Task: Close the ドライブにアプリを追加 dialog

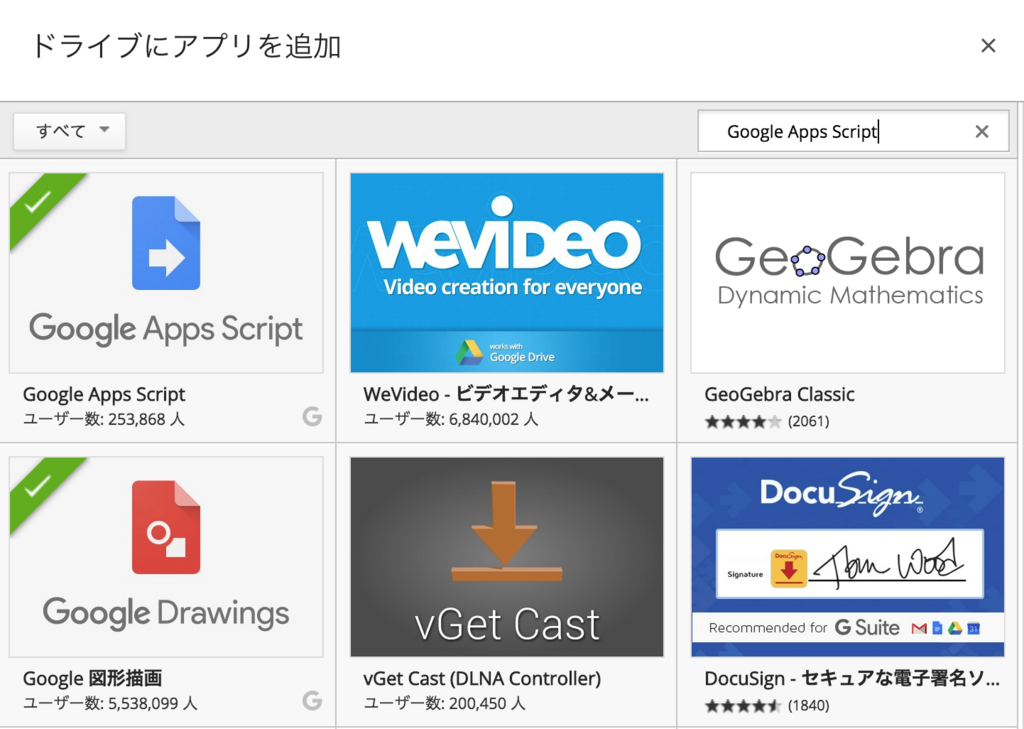Action: [x=988, y=46]
